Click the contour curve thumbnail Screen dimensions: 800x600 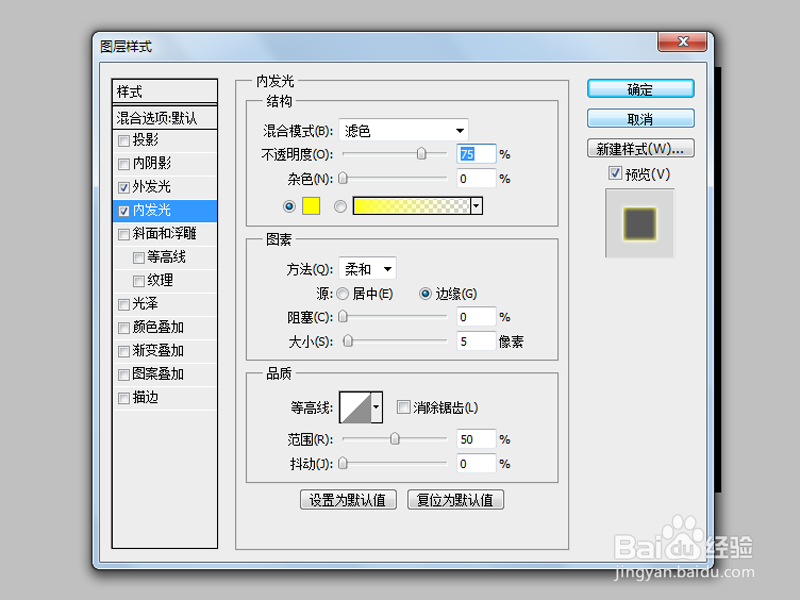point(355,407)
